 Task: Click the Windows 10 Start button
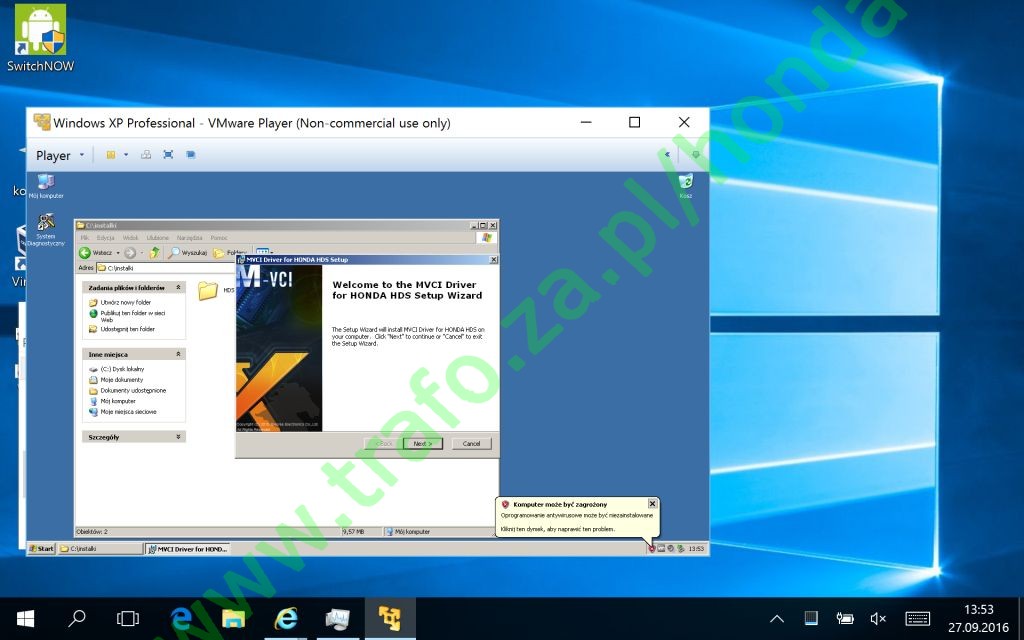click(x=25, y=618)
